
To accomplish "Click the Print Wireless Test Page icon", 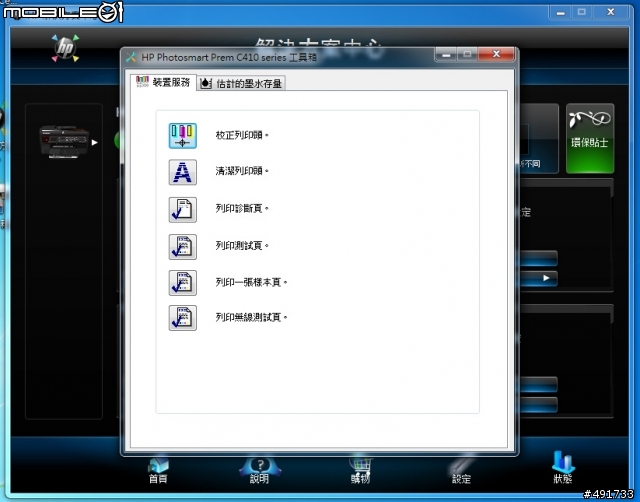I will pyautogui.click(x=182, y=318).
